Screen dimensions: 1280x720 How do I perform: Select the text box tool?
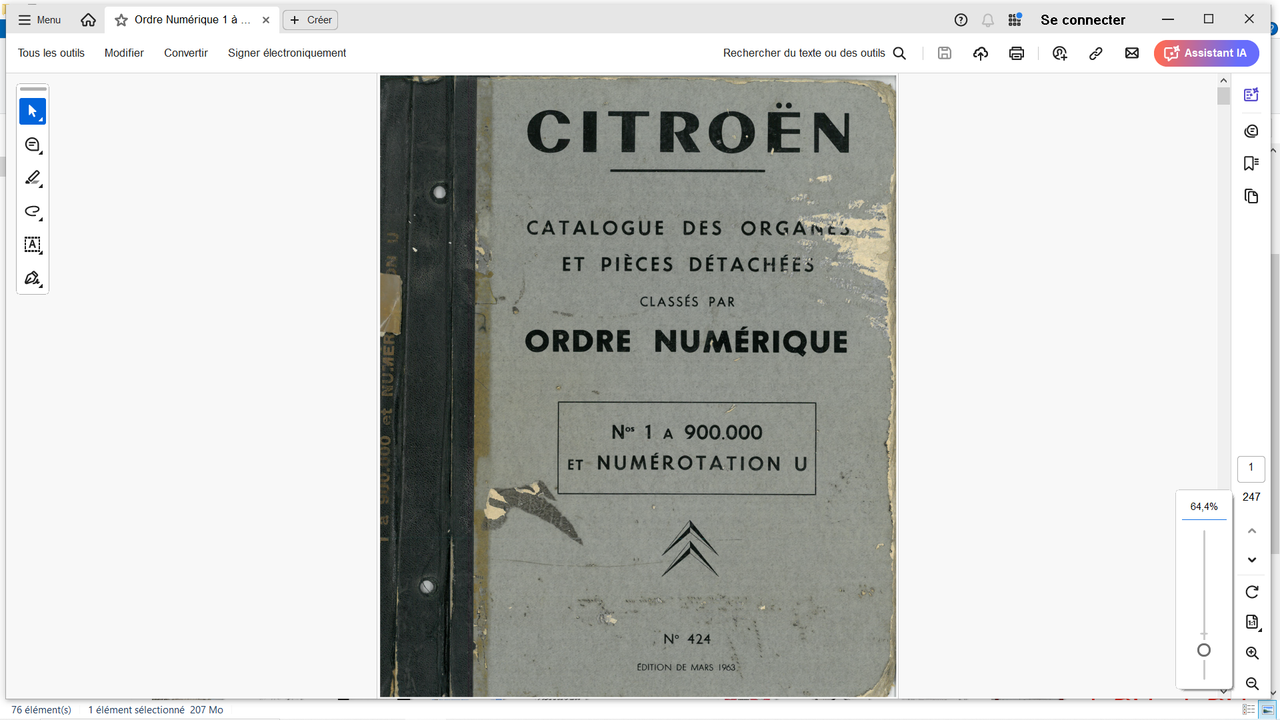pos(33,245)
